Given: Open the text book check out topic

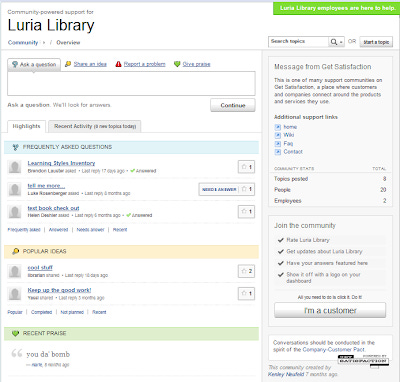Looking at the screenshot, I should click(x=53, y=208).
